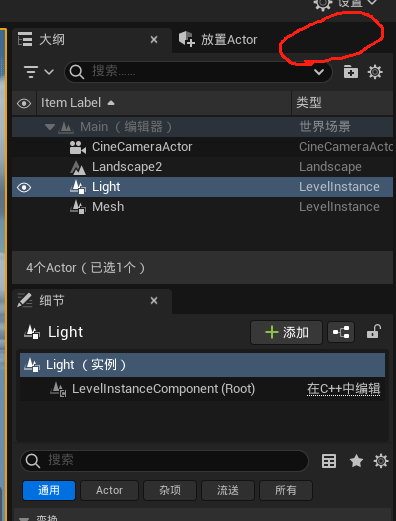
Task: Click the create new folder icon in Outliner
Action: (351, 72)
